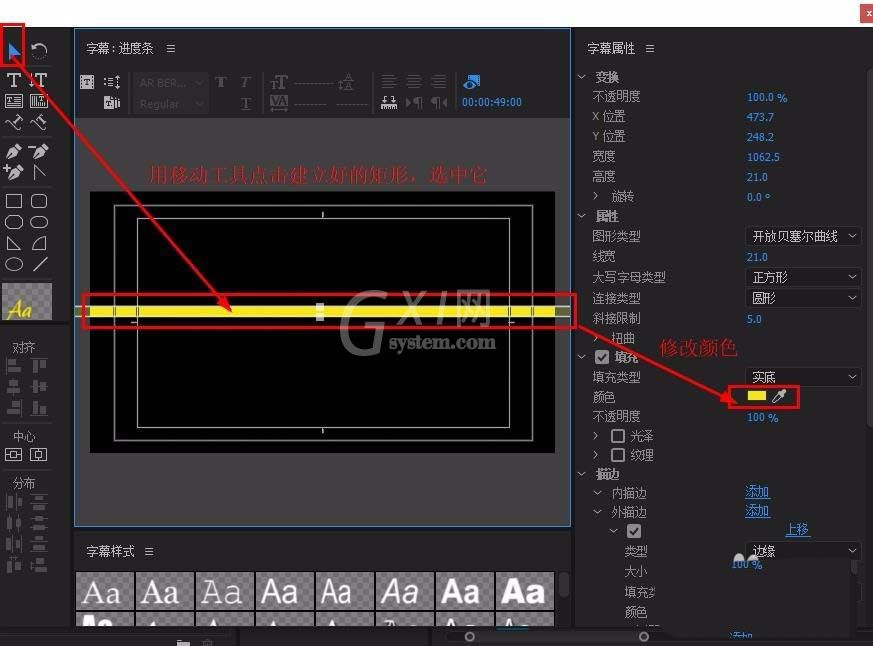Uncheck the 填充 fill checkbox

coord(602,356)
